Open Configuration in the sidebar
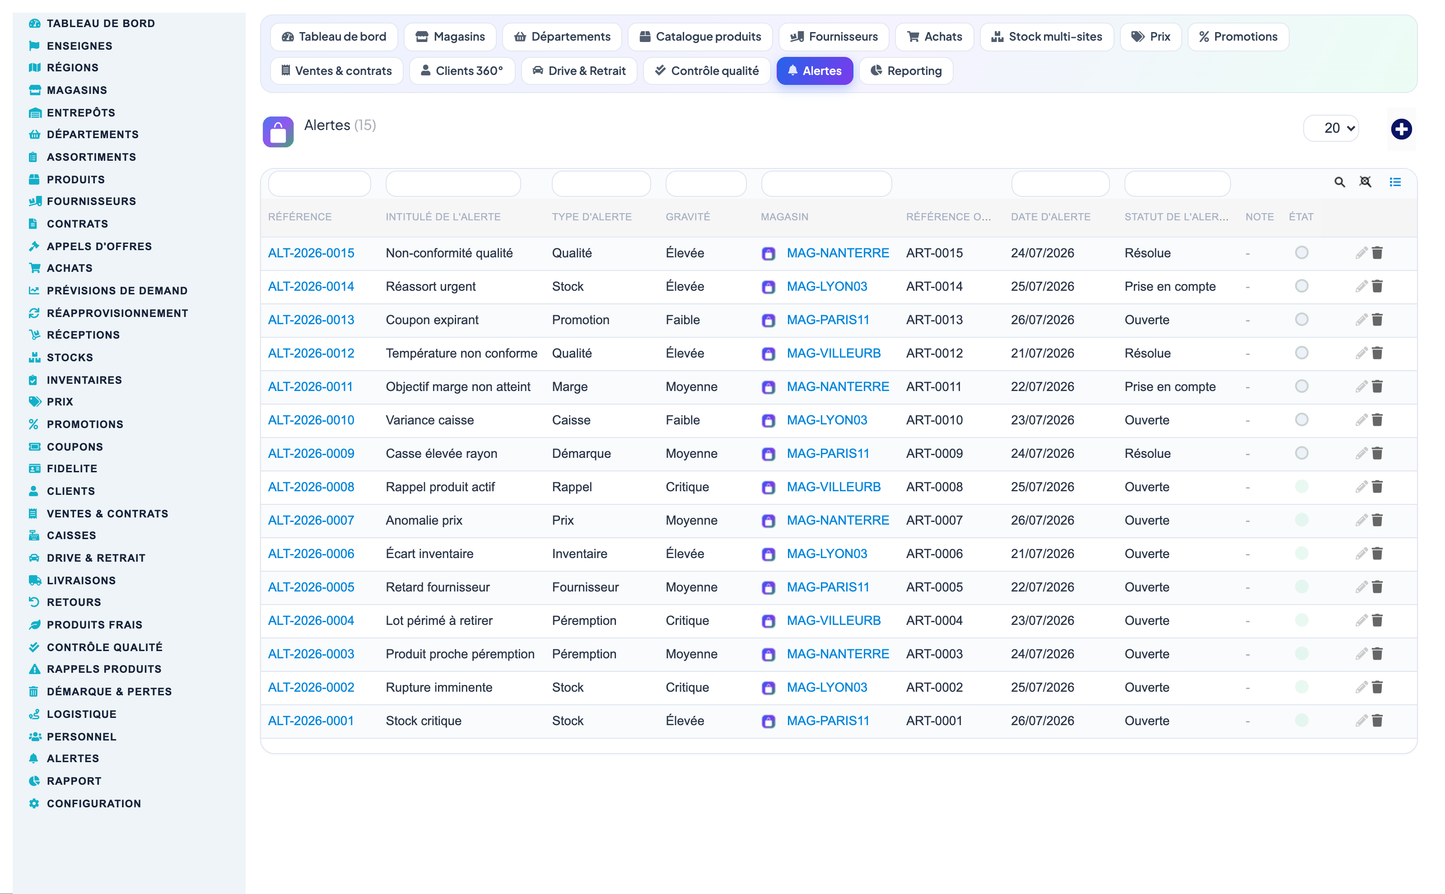This screenshot has height=894, width=1445. pos(93,803)
